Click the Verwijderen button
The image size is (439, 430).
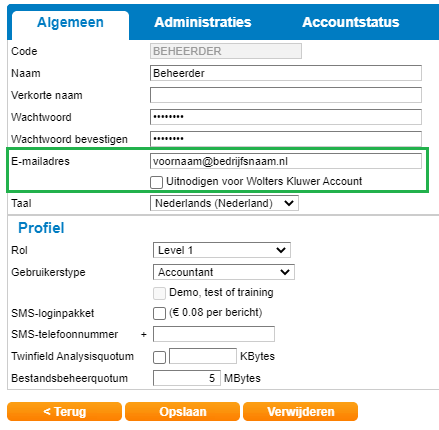coord(301,411)
